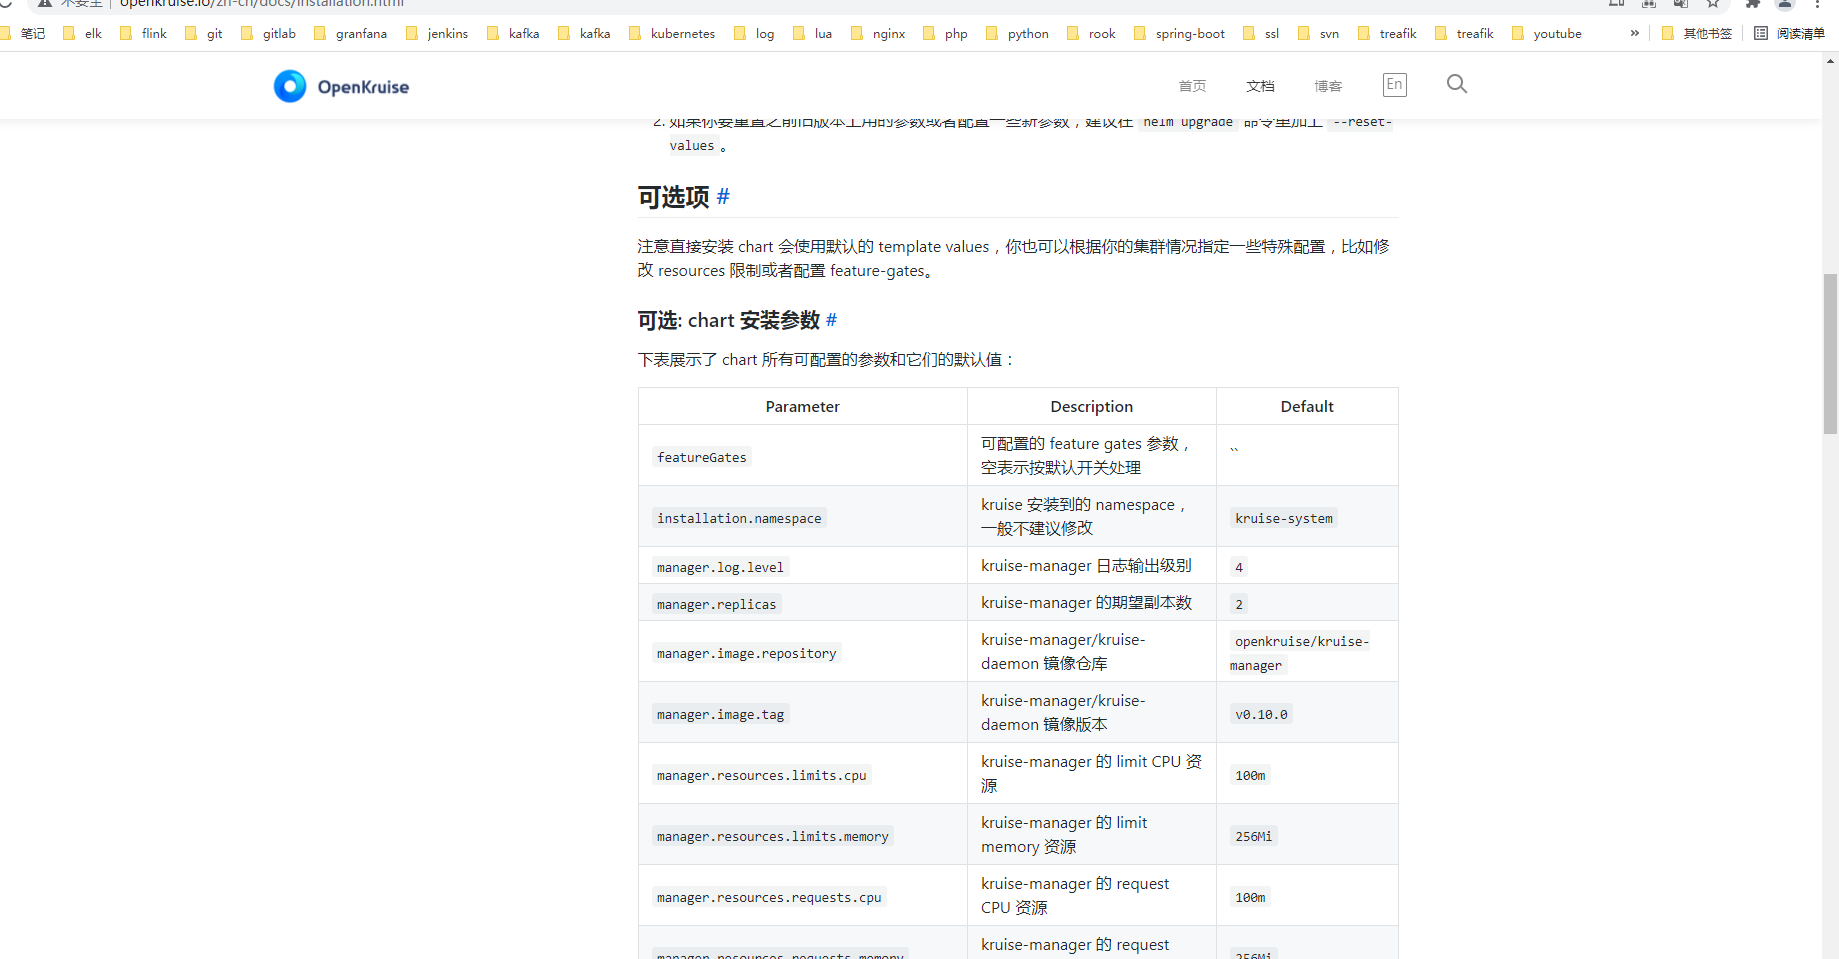Screen dimensions: 1839x959
Task: Click the default value 4 for log level
Action: [1239, 567]
